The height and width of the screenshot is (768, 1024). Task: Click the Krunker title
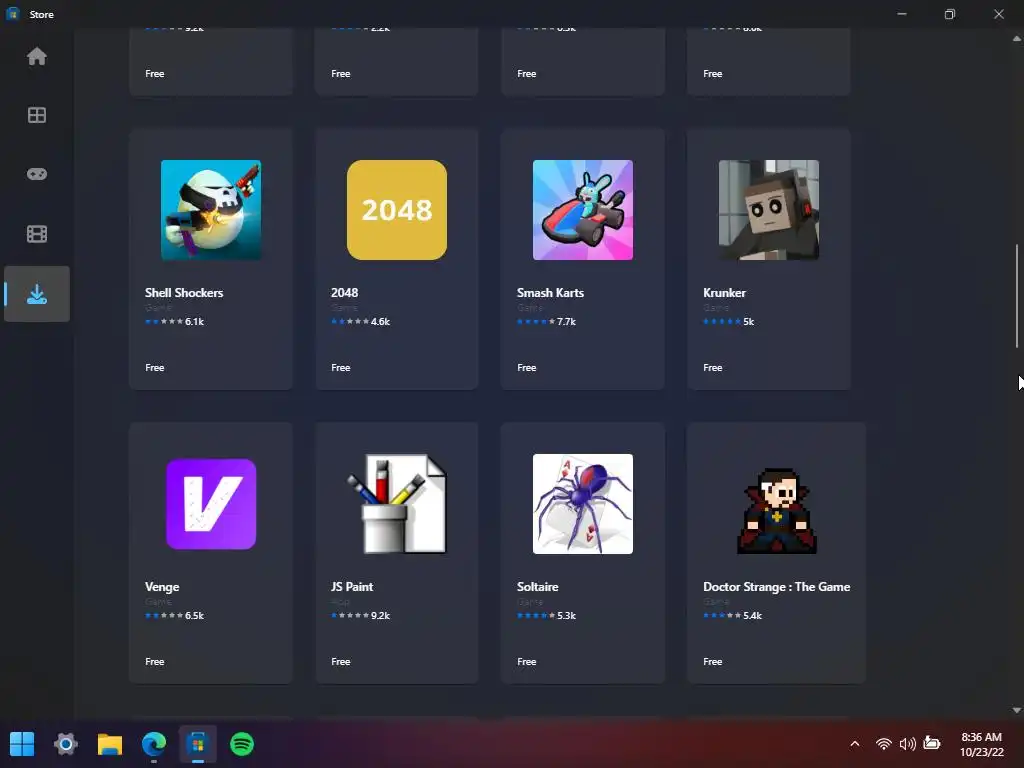(724, 293)
